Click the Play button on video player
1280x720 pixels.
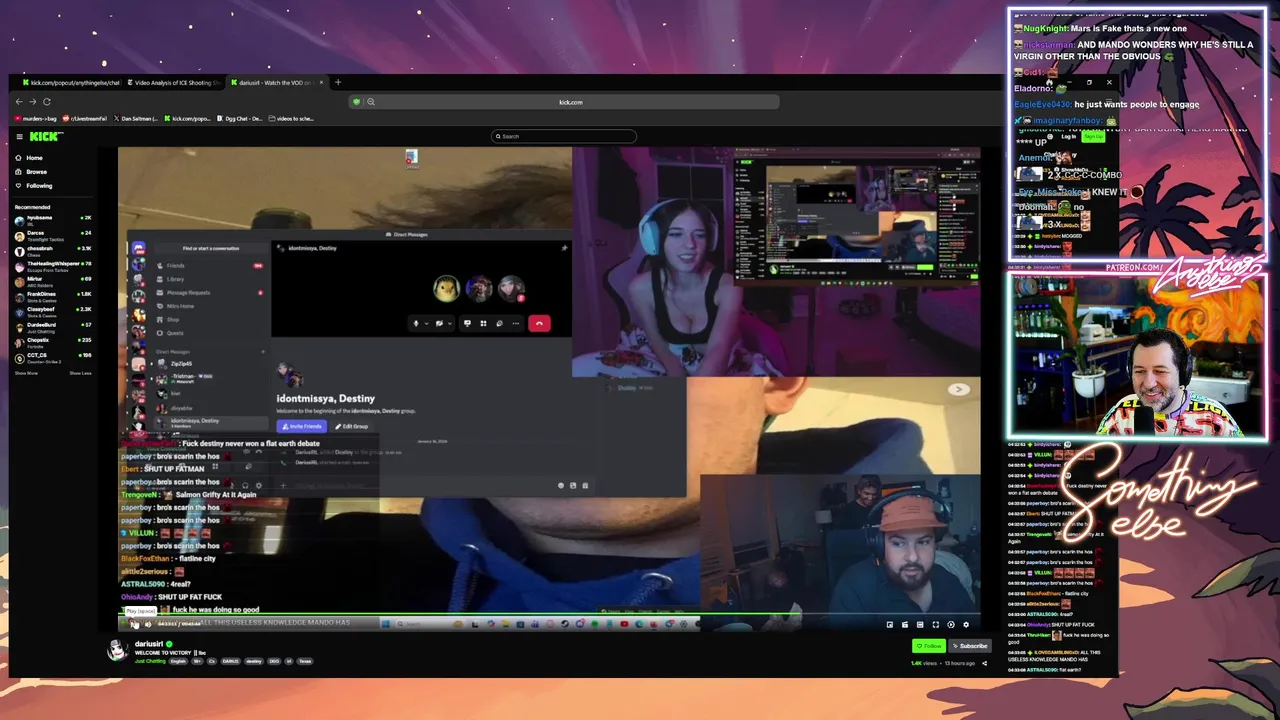coord(134,625)
